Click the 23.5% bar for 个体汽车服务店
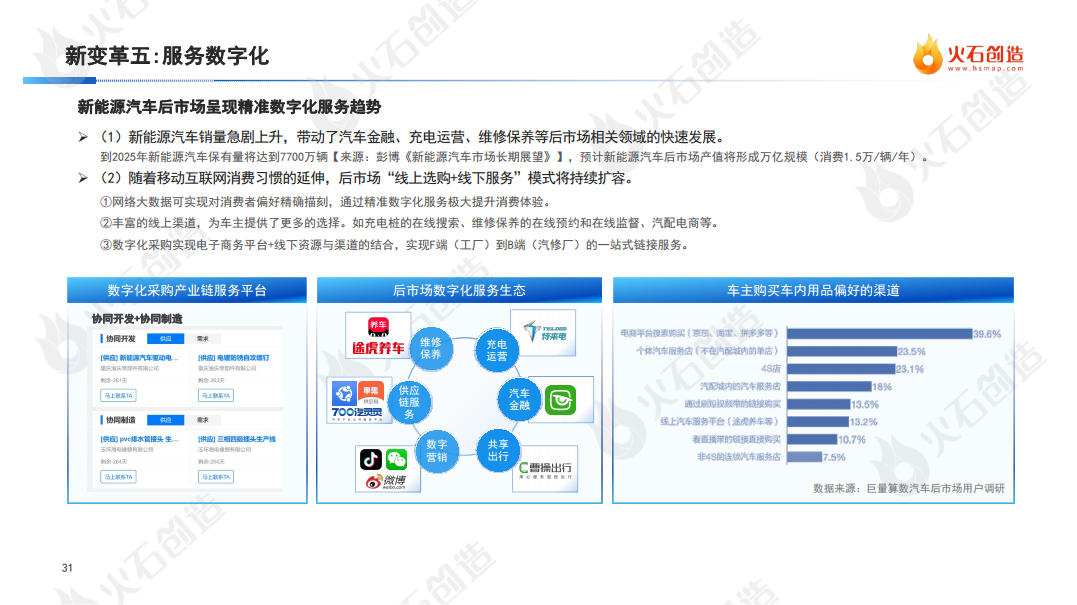1077x605 pixels. click(842, 351)
